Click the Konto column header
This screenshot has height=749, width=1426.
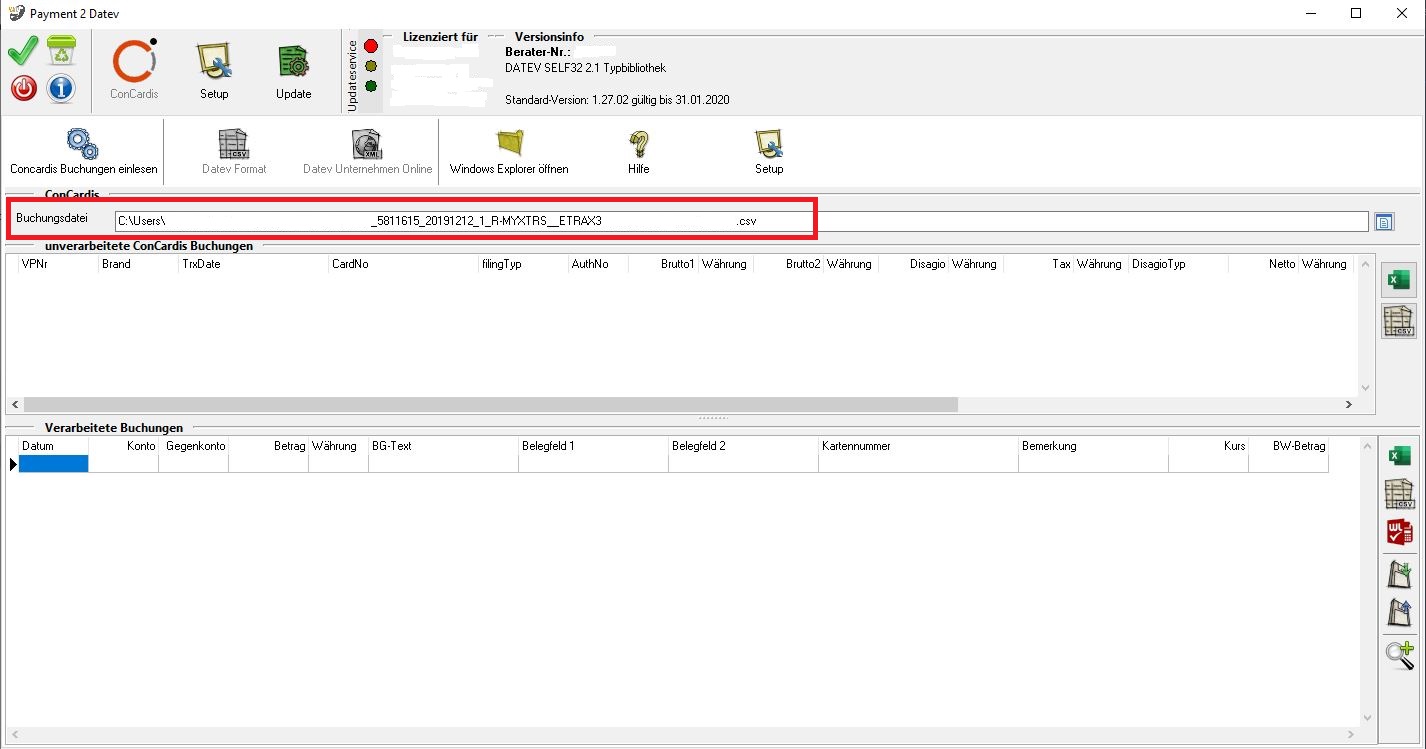click(123, 446)
